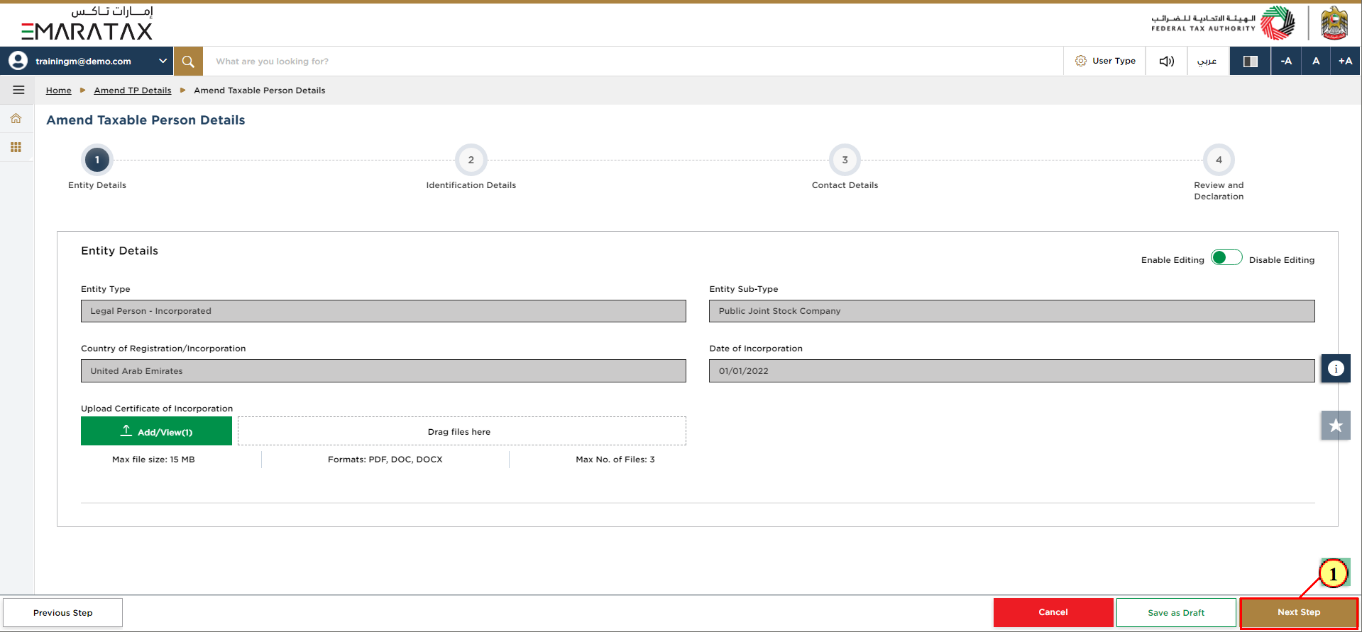This screenshot has height=632, width=1362.
Task: Click the Next Step button
Action: [x=1299, y=612]
